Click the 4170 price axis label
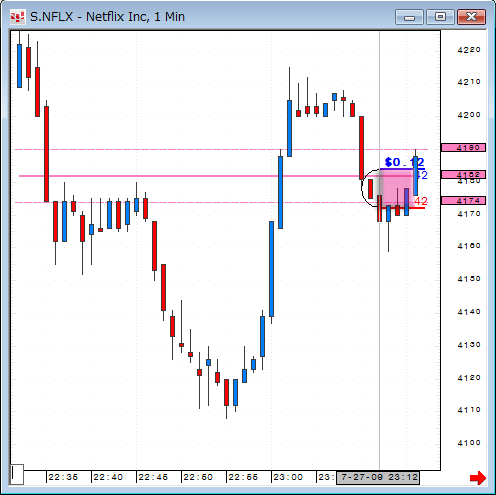The image size is (496, 495). pos(469,214)
